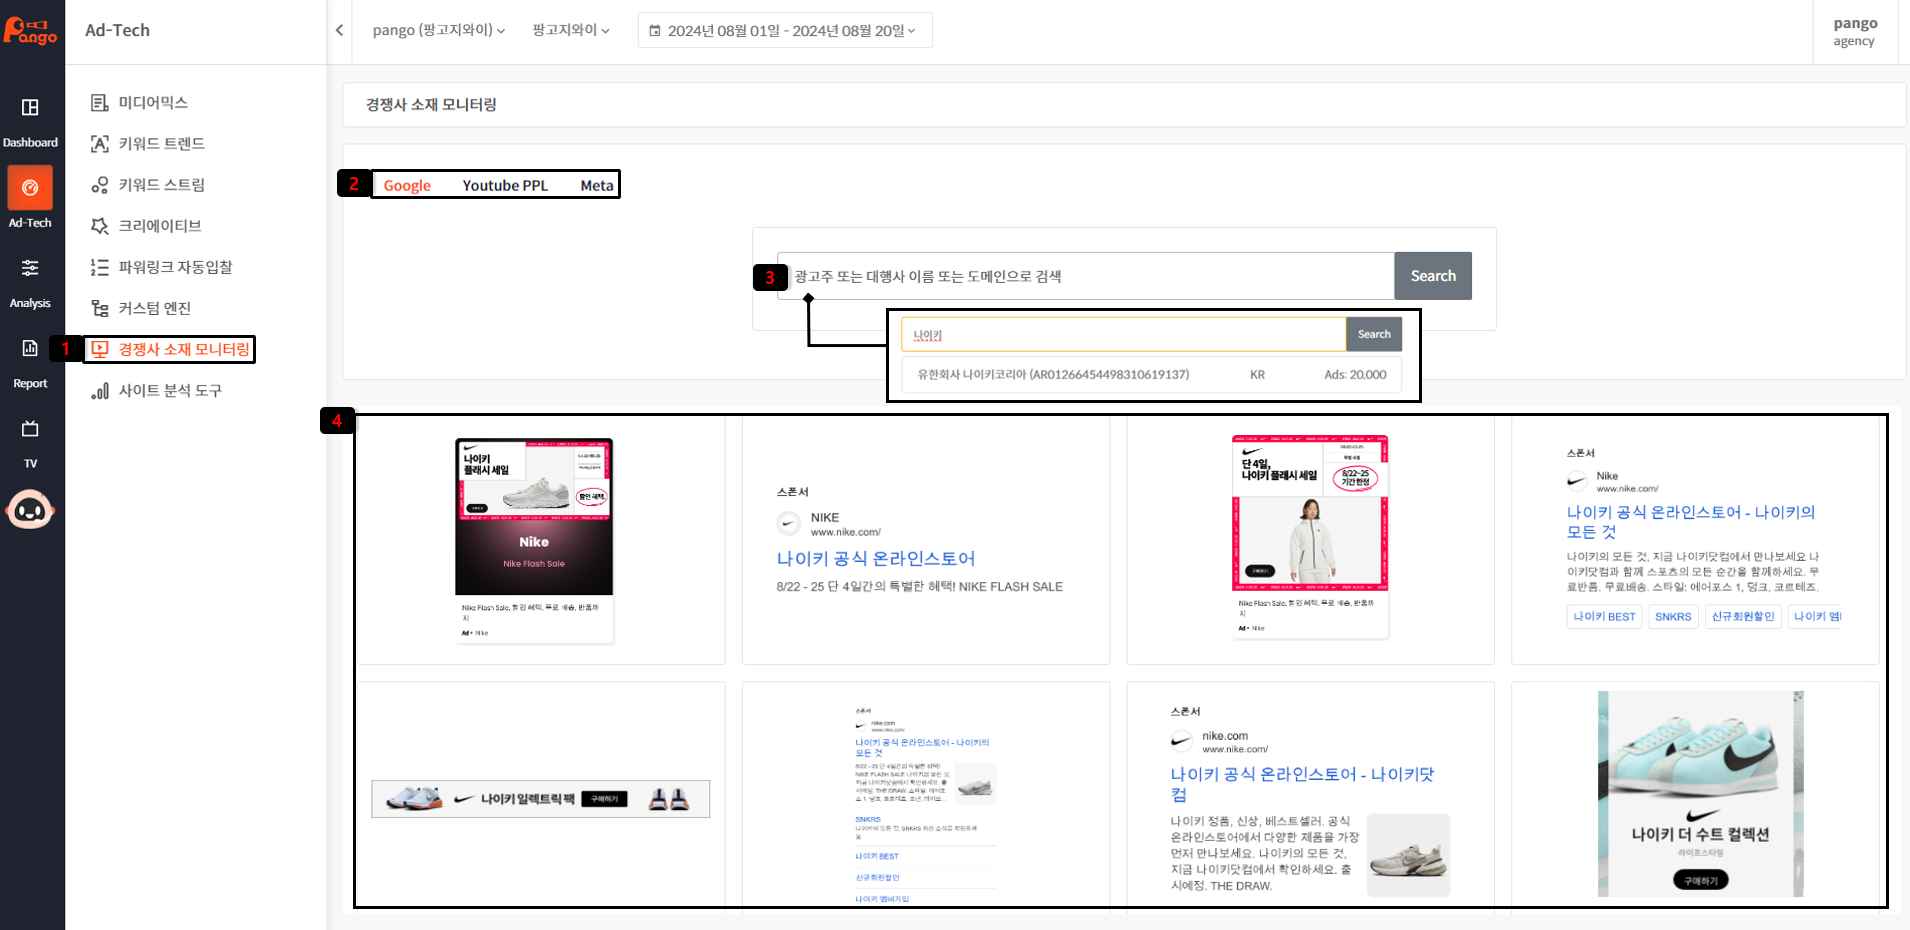Open 크리에이티브 menu item
Viewport: 1910px width, 930px height.
[x=160, y=226]
